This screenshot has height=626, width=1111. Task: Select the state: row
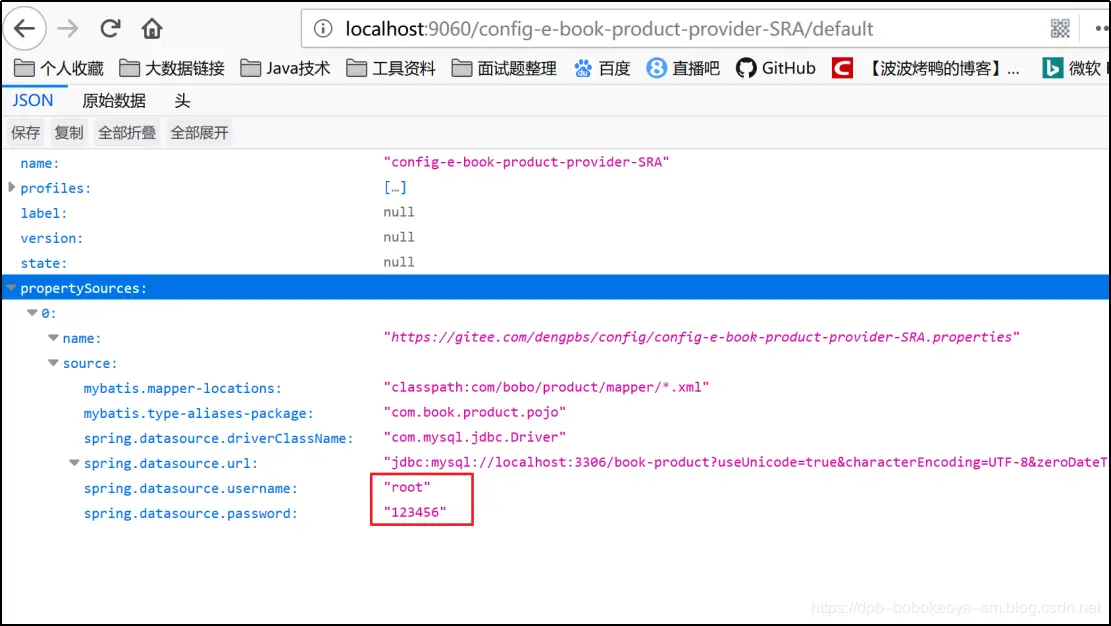coord(556,262)
